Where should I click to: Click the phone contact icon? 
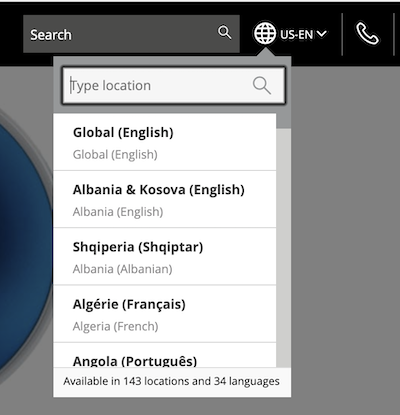pos(367,34)
